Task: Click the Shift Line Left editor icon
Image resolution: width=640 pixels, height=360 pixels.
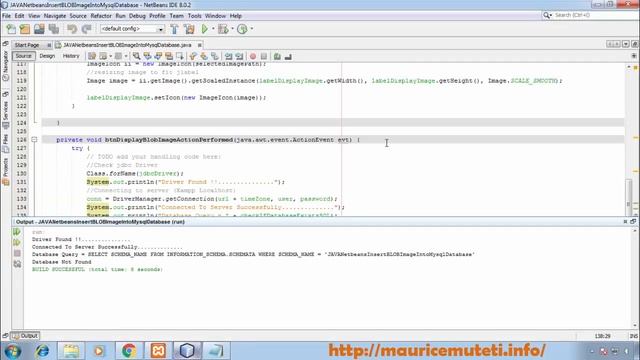Action: click(x=229, y=56)
